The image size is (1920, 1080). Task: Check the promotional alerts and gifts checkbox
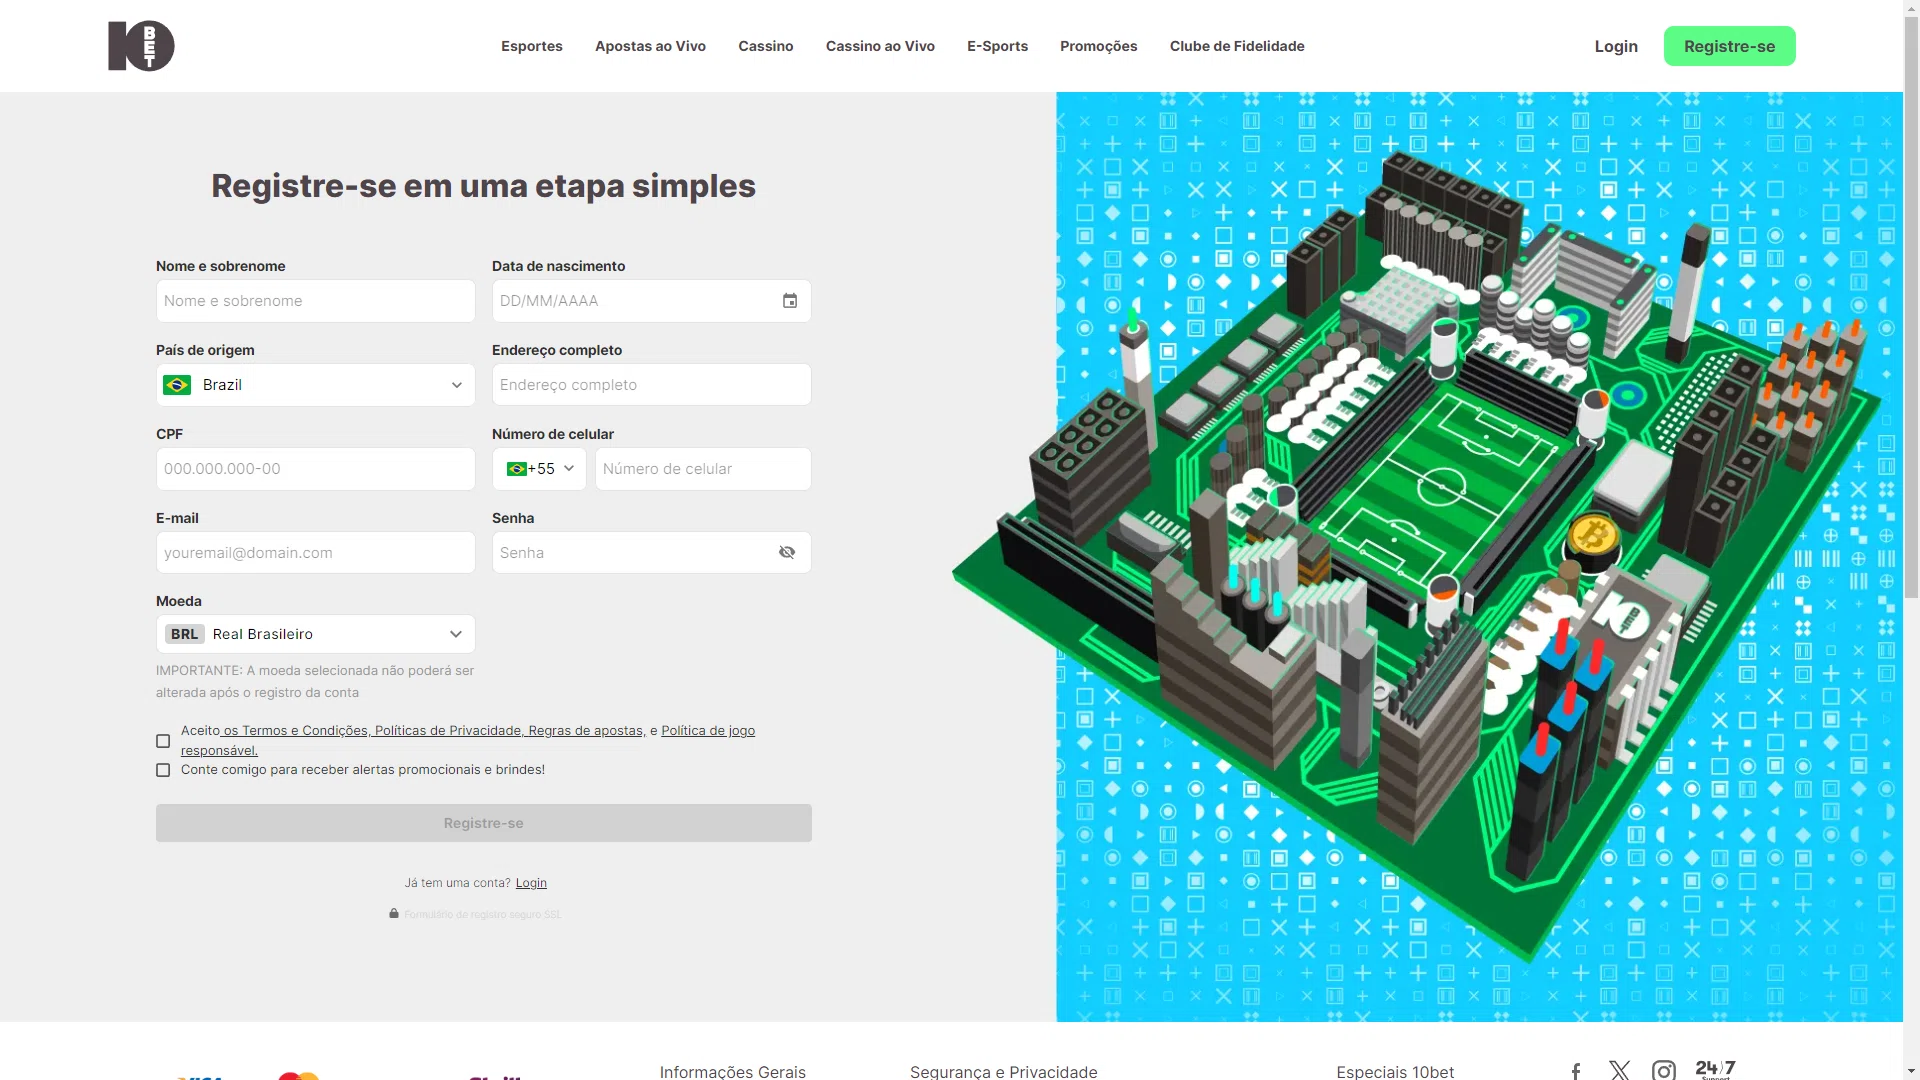tap(163, 770)
